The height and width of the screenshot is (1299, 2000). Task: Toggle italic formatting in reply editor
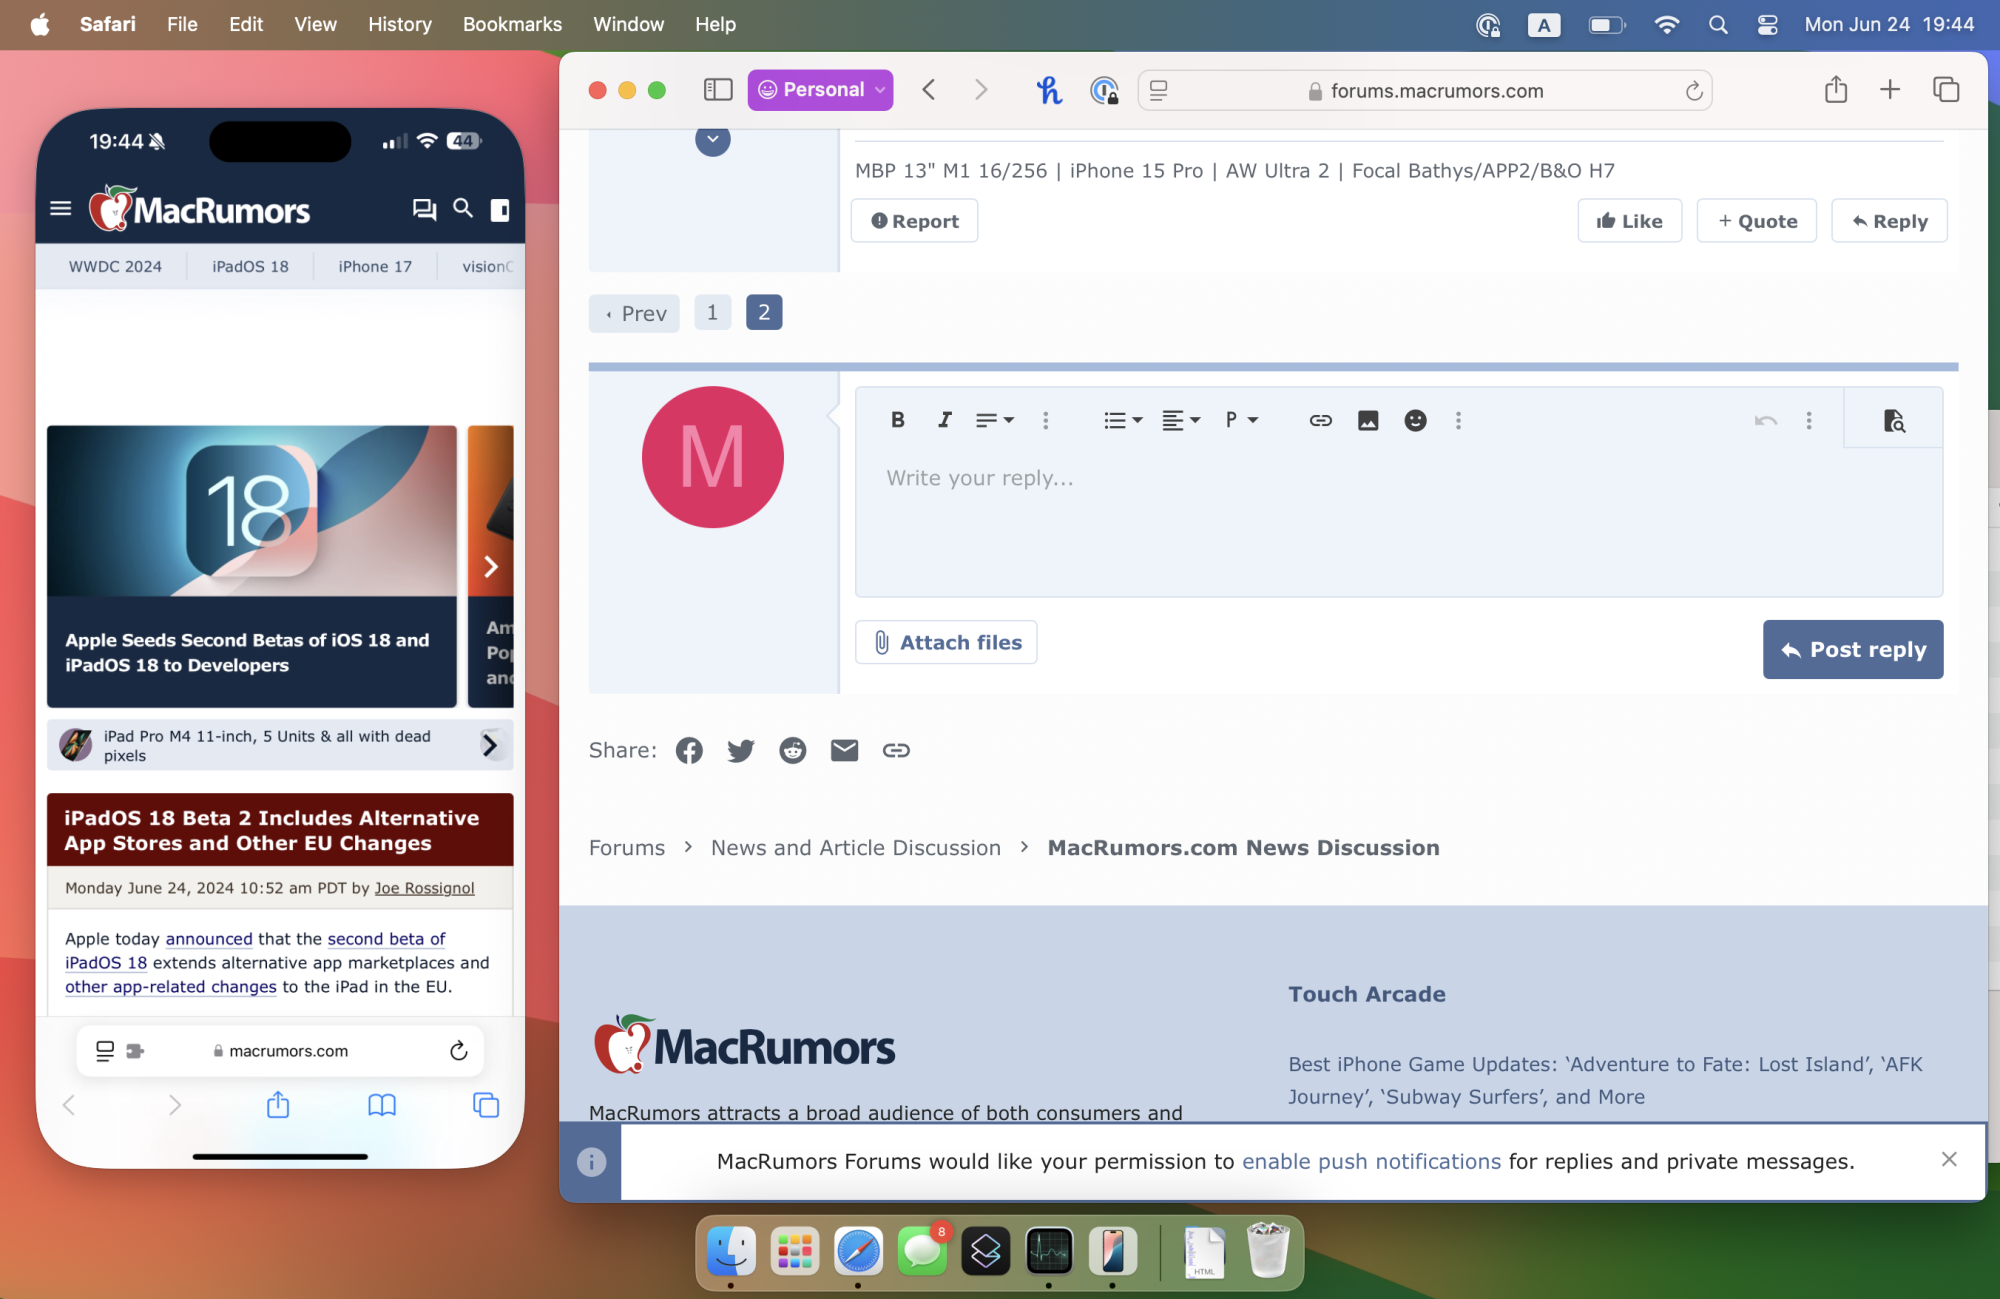944,420
